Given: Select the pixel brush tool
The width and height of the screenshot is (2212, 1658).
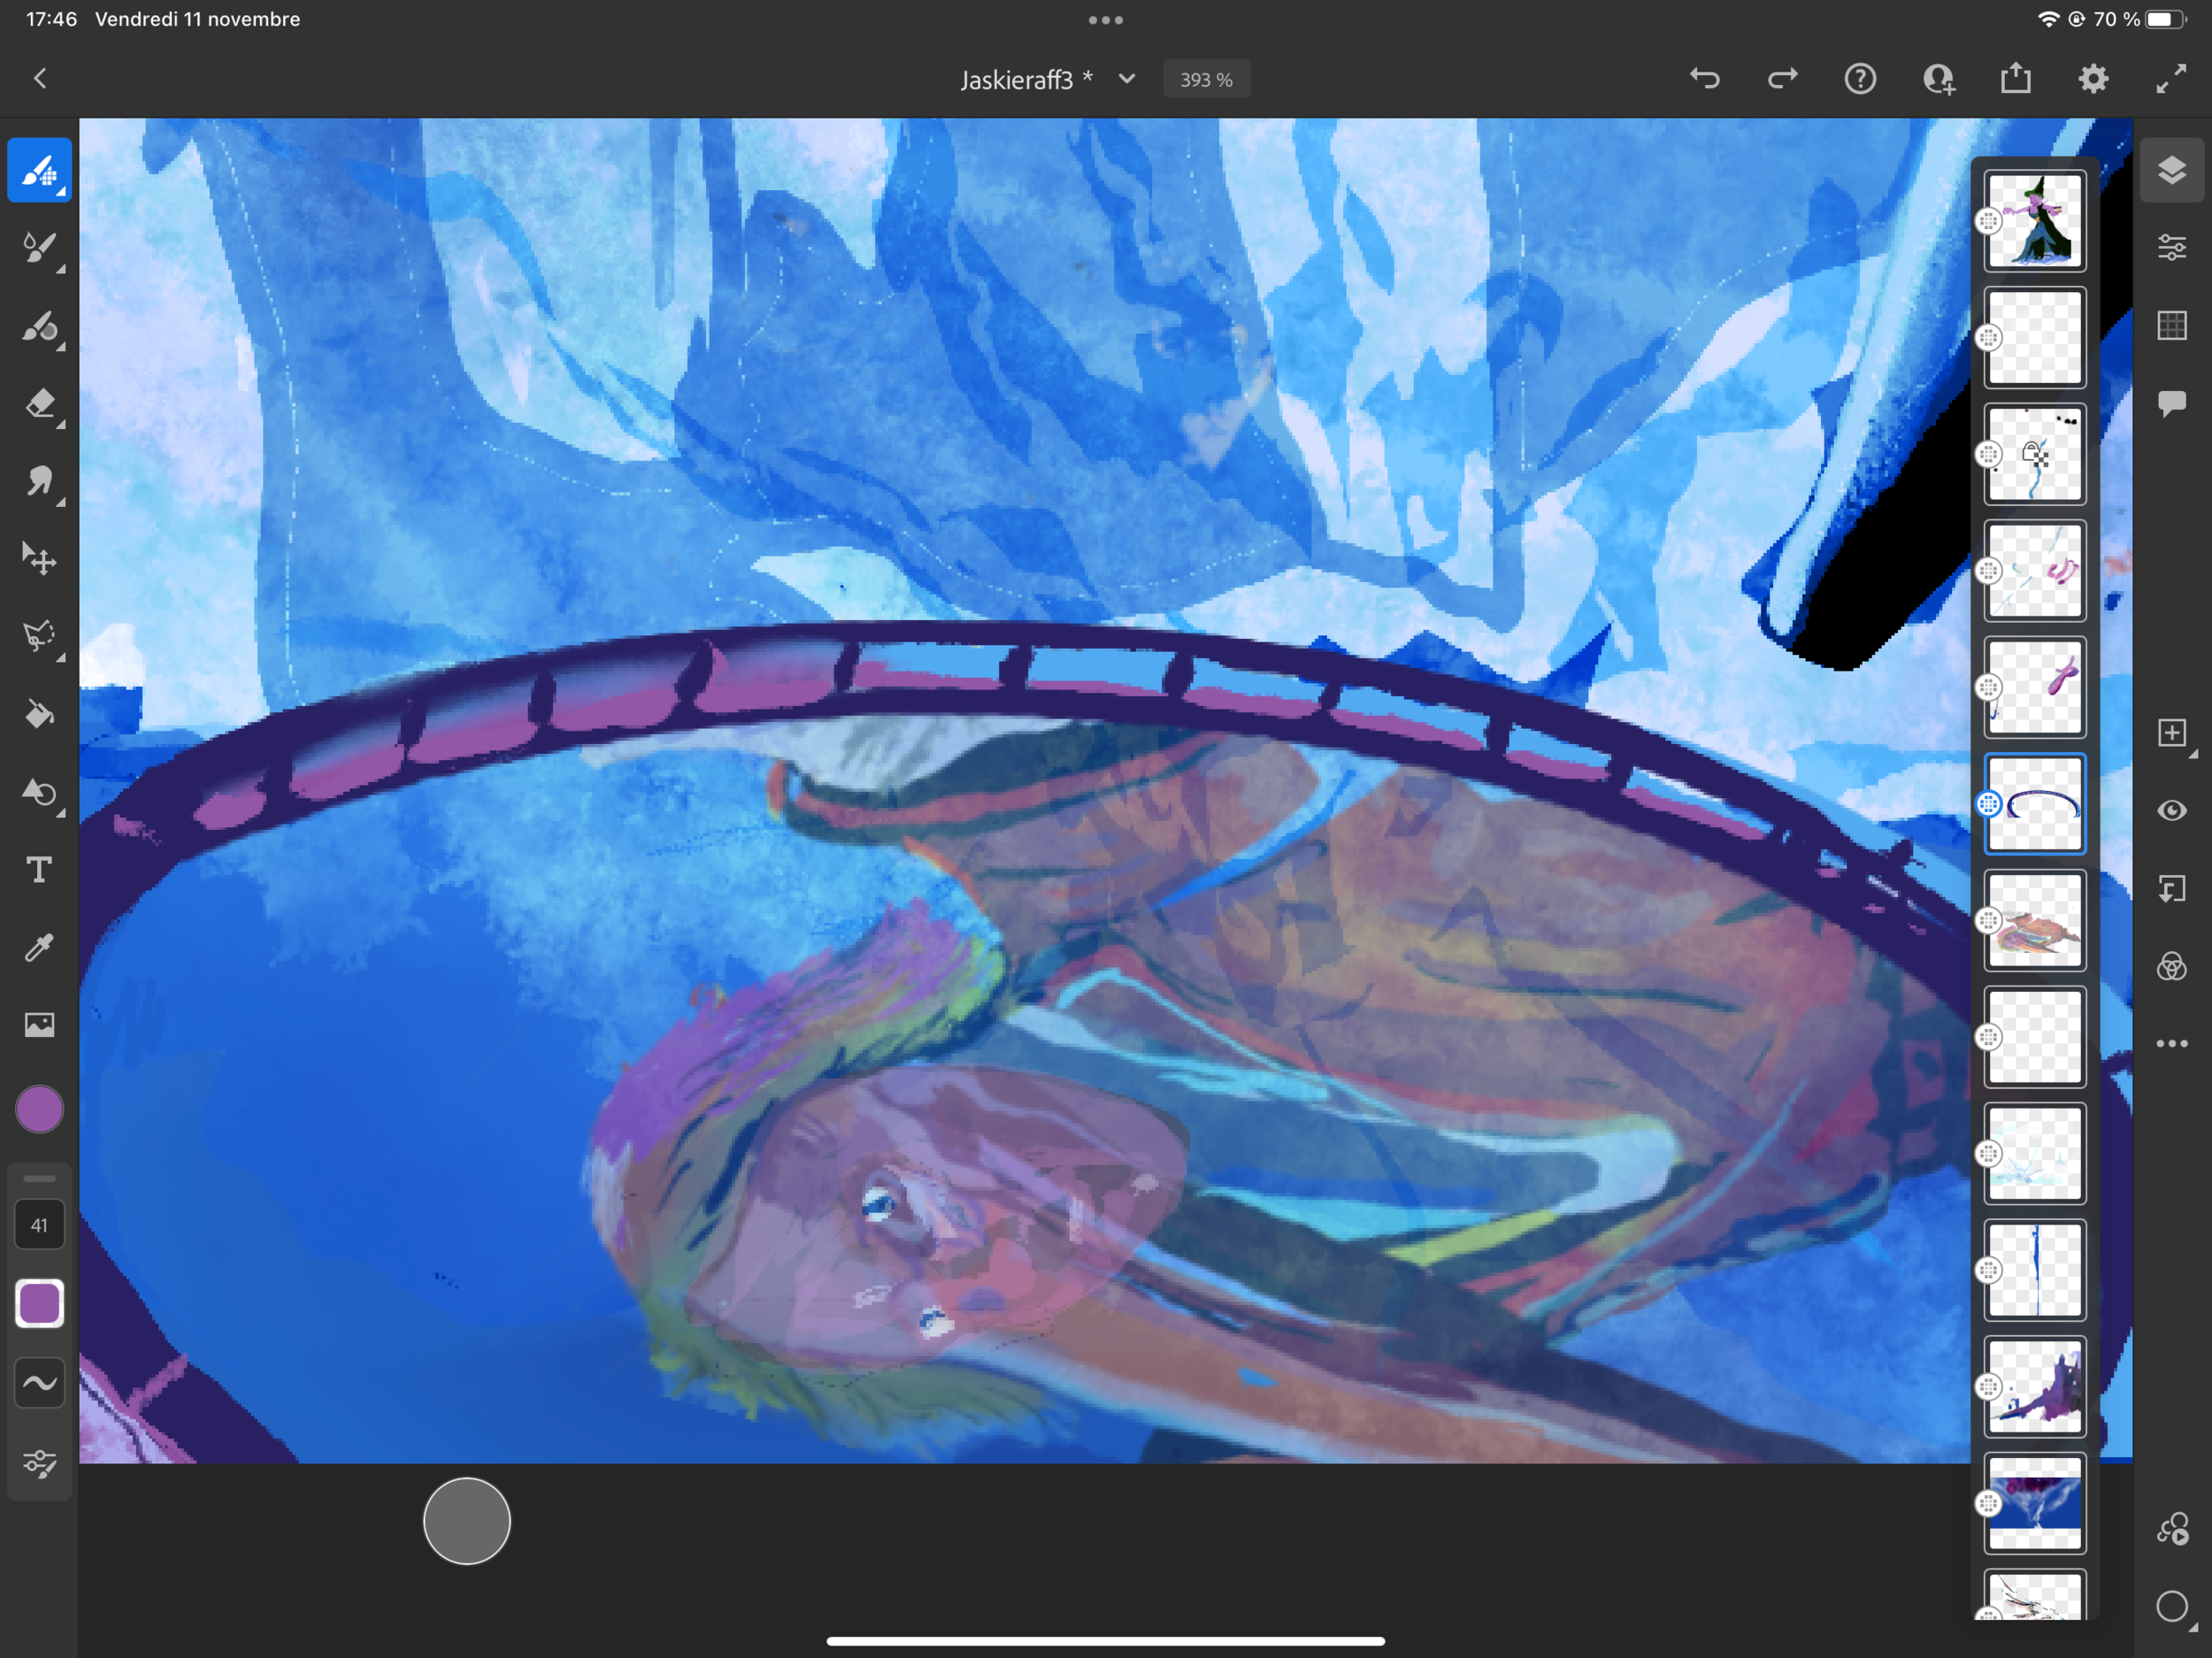Looking at the screenshot, I should point(39,171).
